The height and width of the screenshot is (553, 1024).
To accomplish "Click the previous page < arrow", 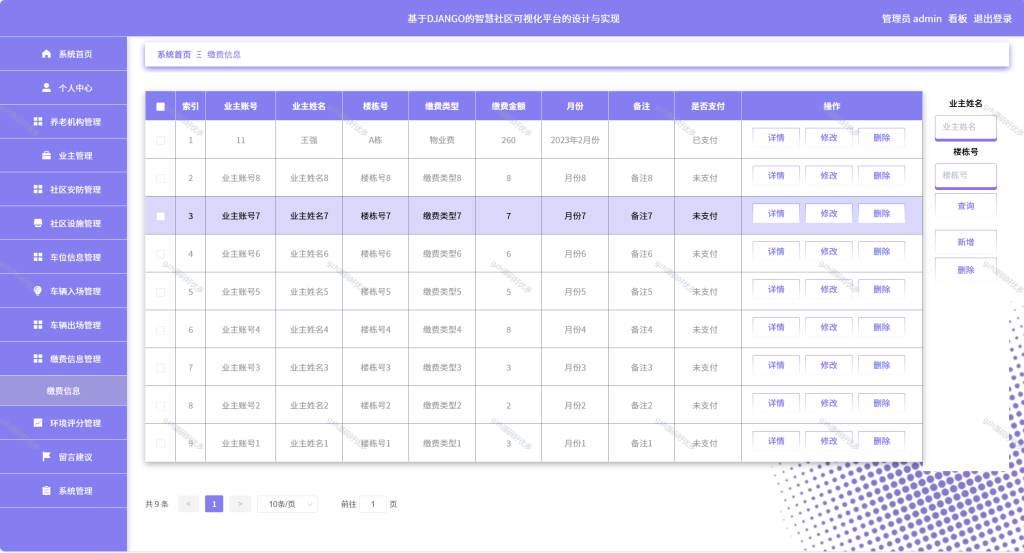I will pos(188,504).
